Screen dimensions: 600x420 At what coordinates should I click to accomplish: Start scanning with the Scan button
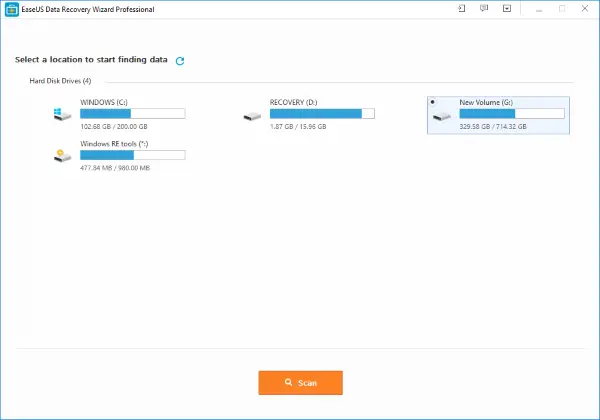(x=300, y=383)
